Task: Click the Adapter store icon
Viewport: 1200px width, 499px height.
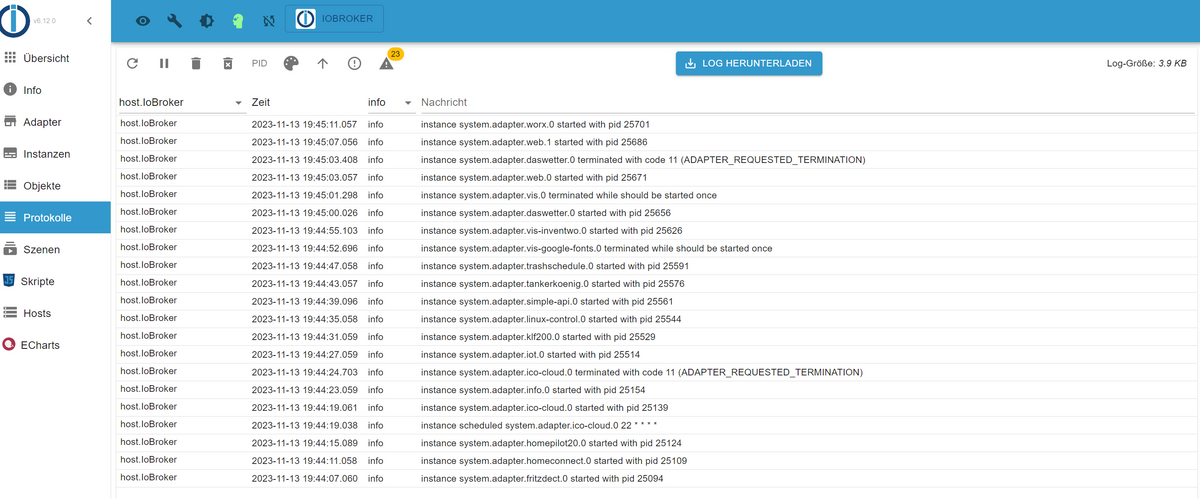Action: (10, 122)
